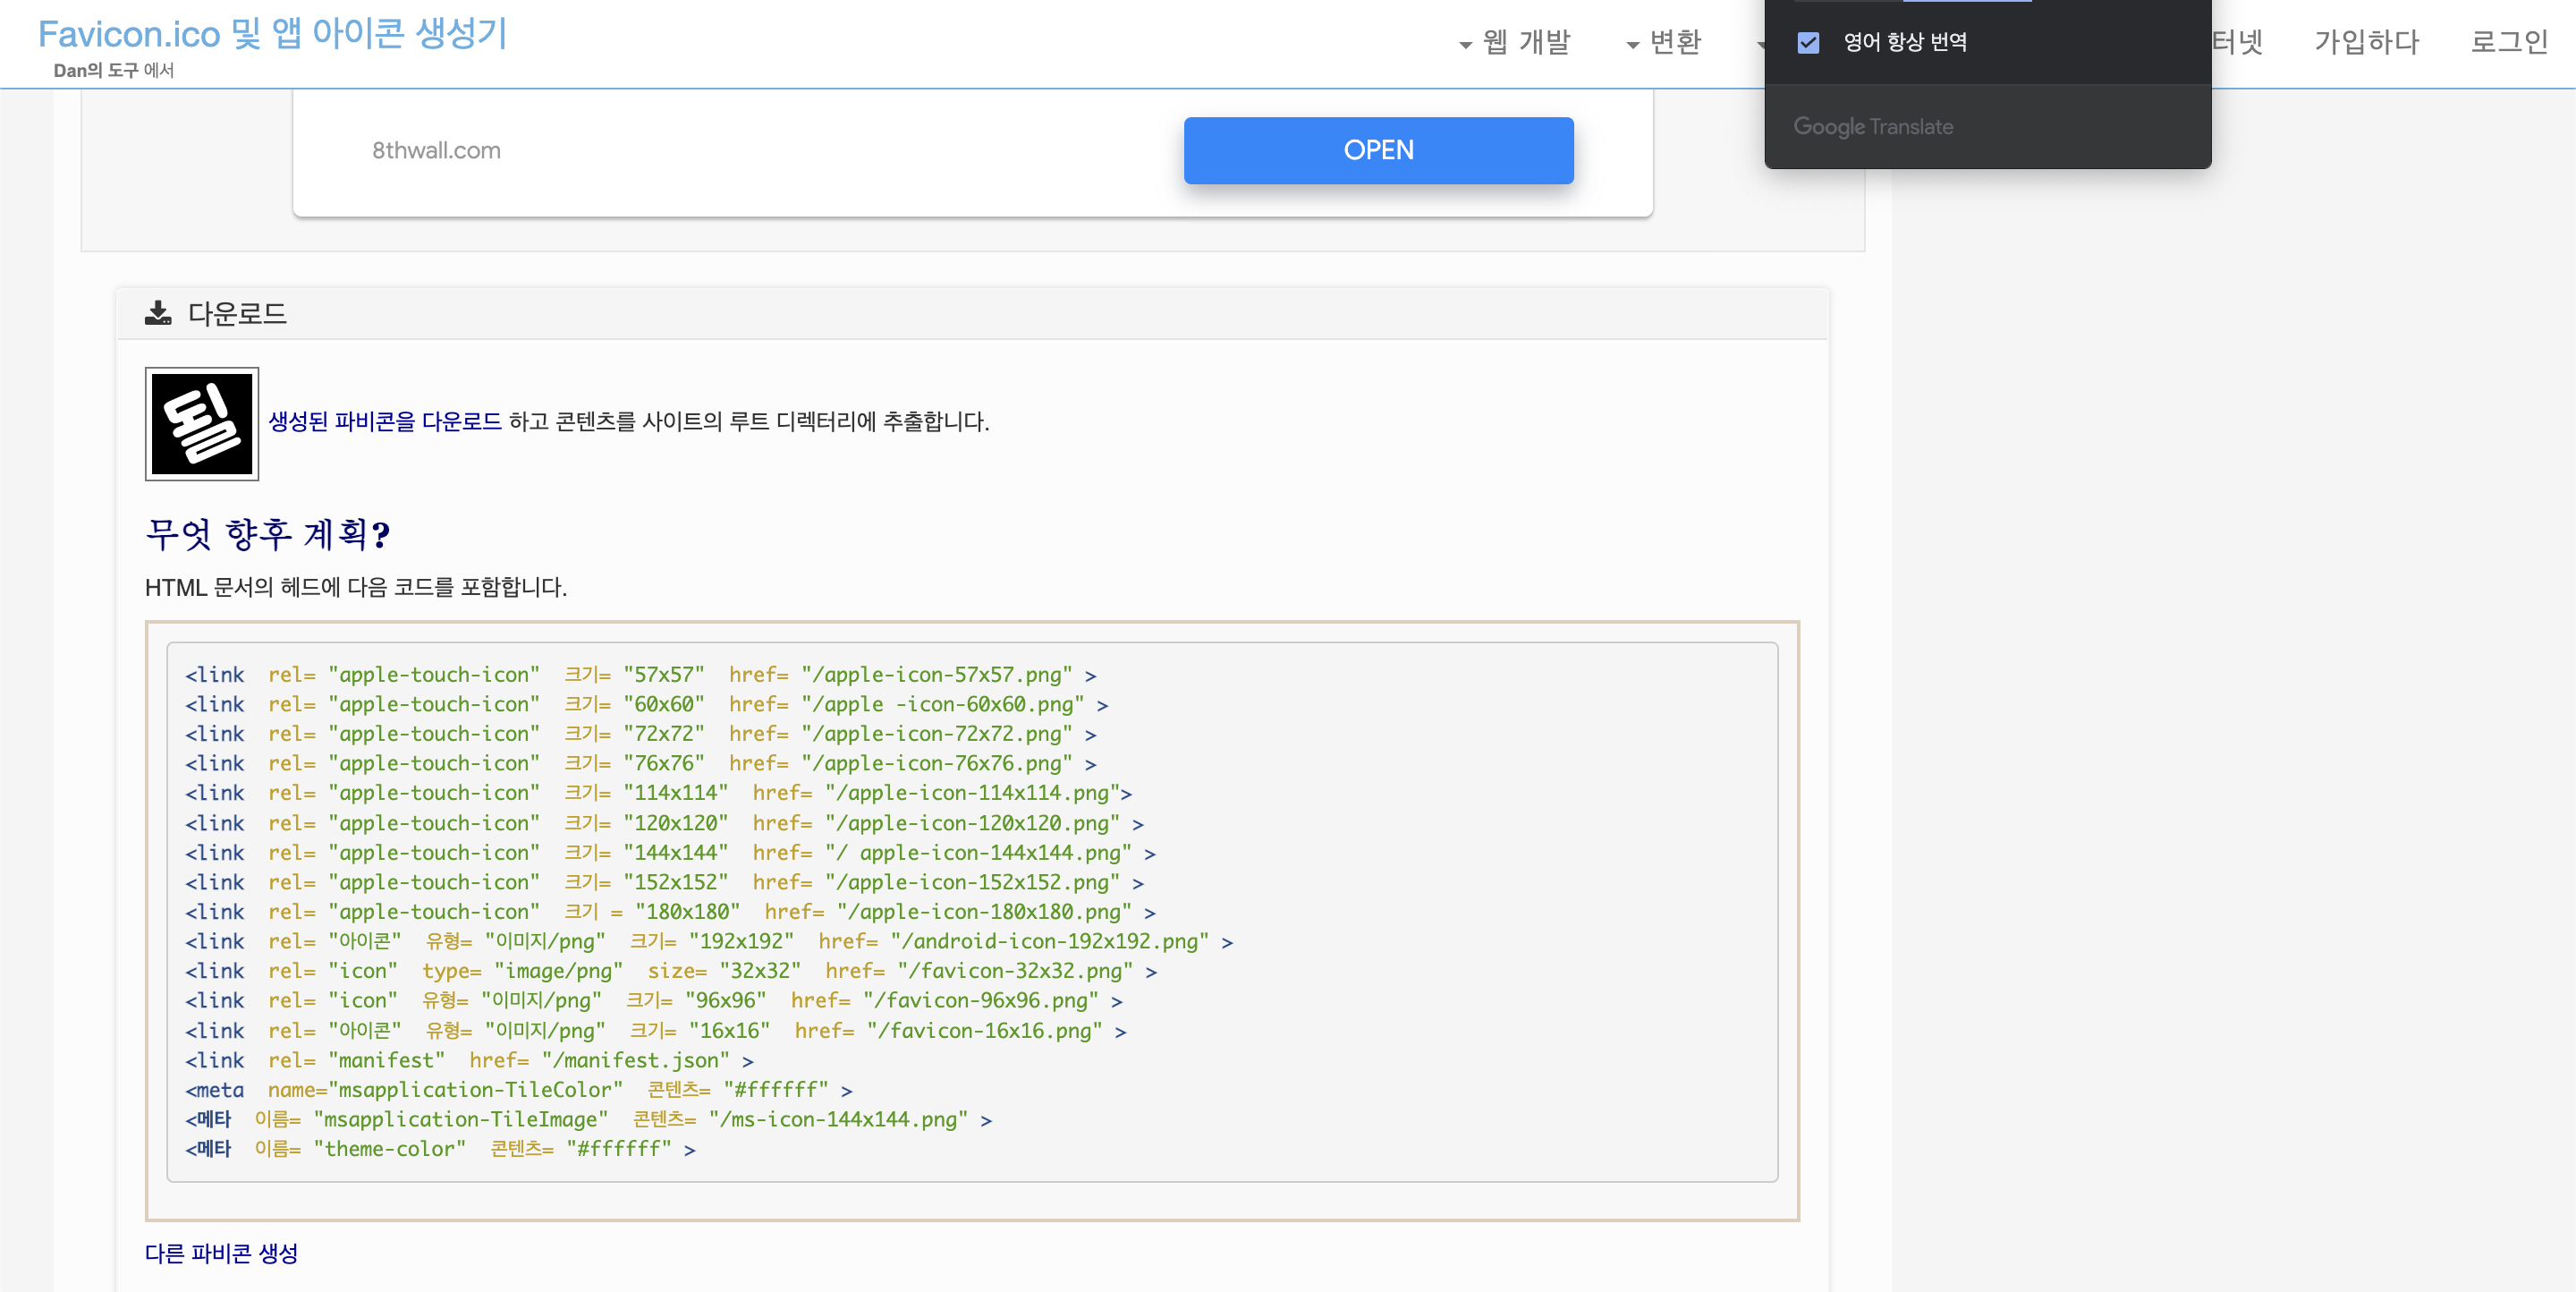Click the 다른 파비콘 생성 link
The height and width of the screenshot is (1292, 2576).
(x=221, y=1253)
